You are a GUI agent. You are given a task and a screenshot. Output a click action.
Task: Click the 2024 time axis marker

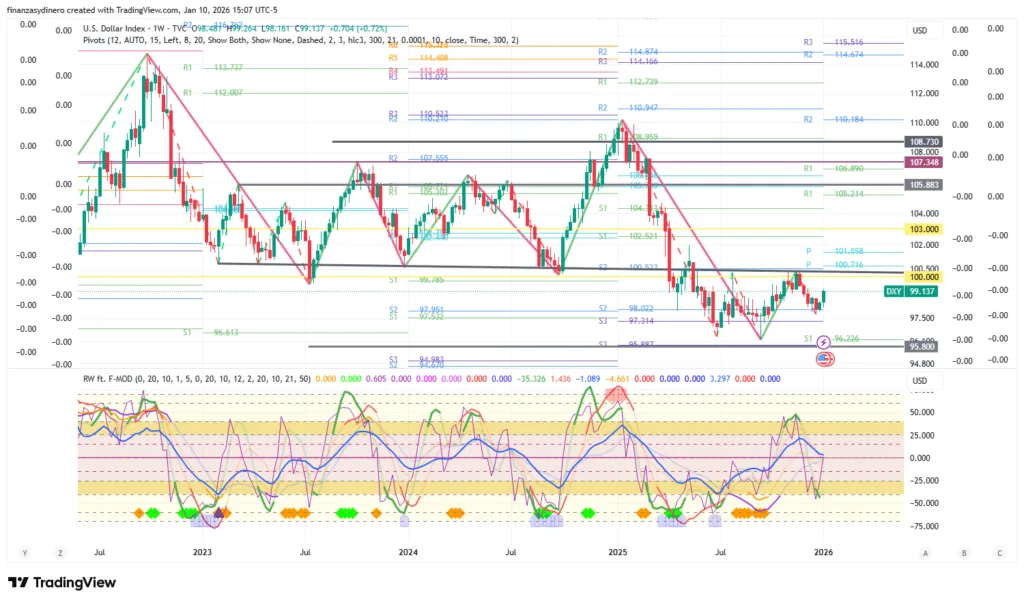[x=408, y=551]
